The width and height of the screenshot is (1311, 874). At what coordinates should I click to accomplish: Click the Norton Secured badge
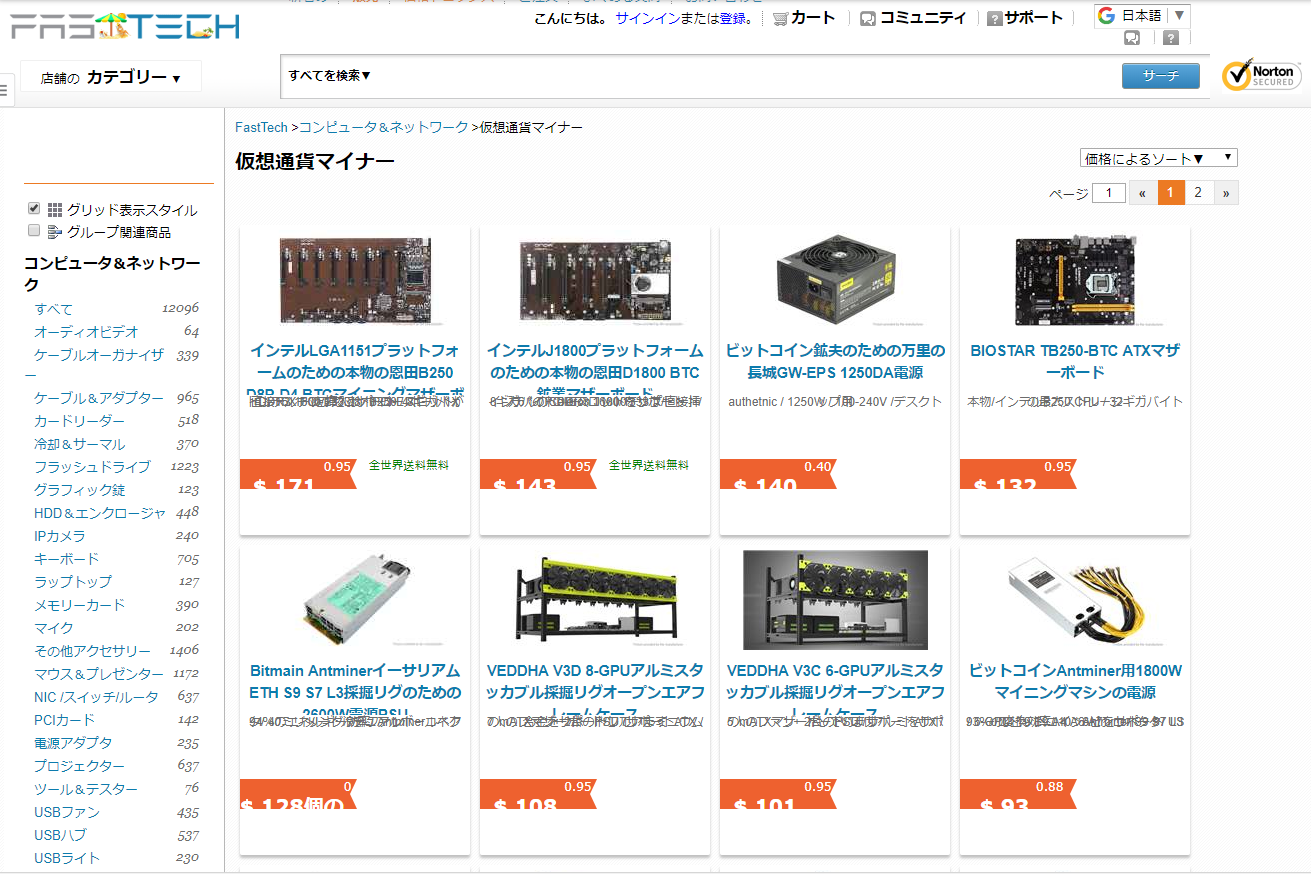point(1260,75)
